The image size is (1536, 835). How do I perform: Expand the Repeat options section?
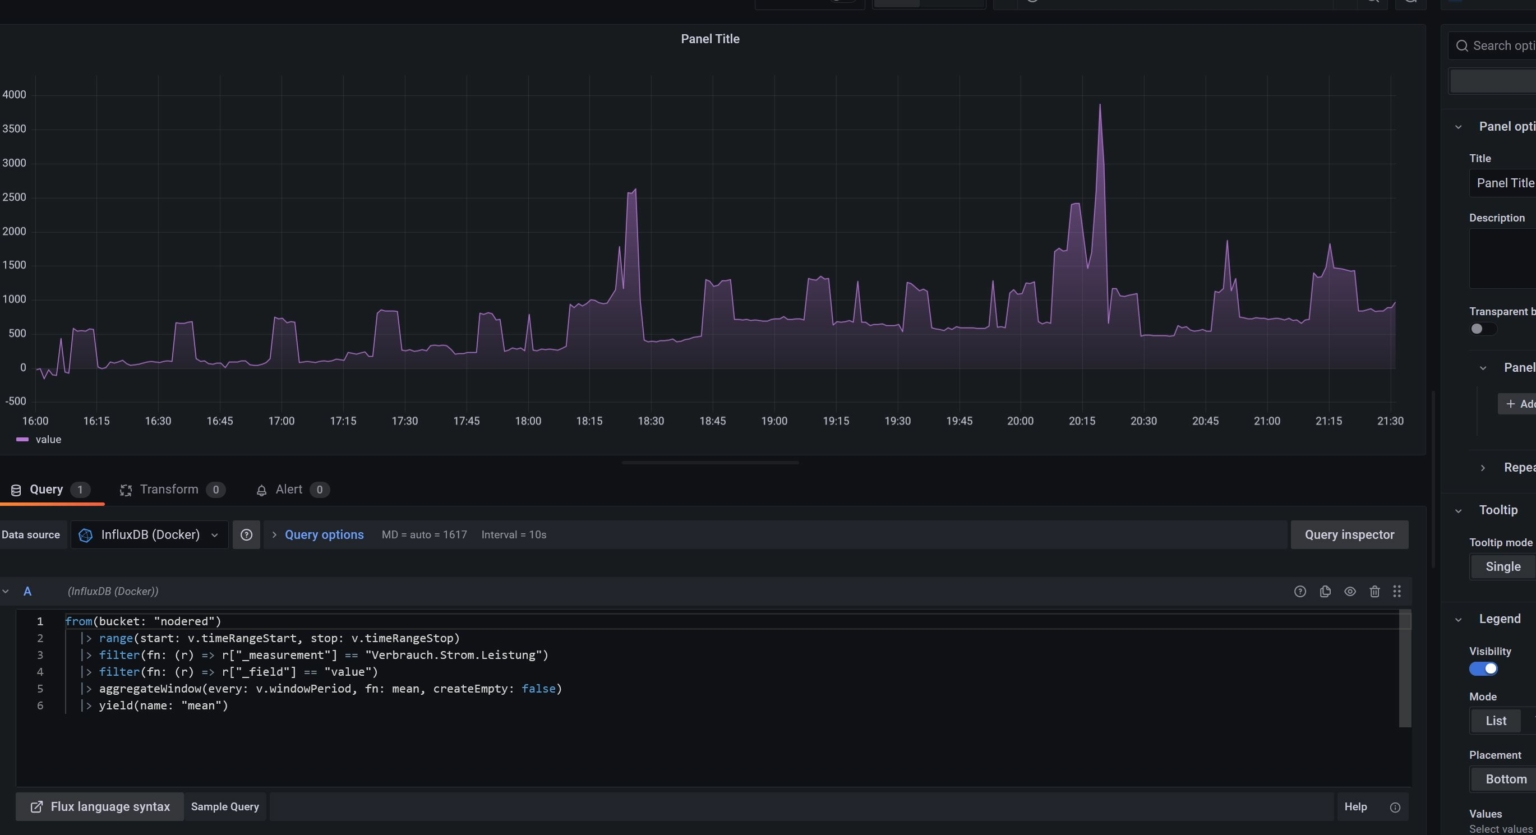coord(1483,467)
